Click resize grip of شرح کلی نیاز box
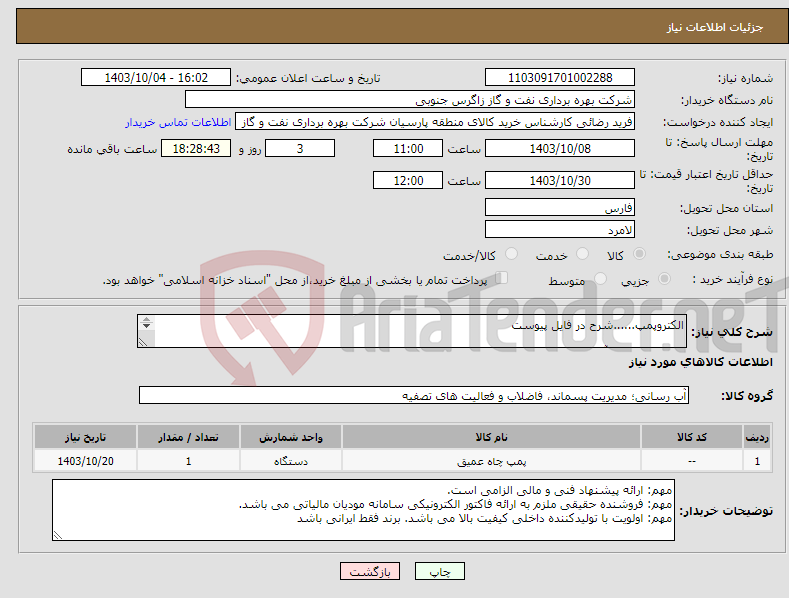This screenshot has height=598, width=789. [143, 342]
